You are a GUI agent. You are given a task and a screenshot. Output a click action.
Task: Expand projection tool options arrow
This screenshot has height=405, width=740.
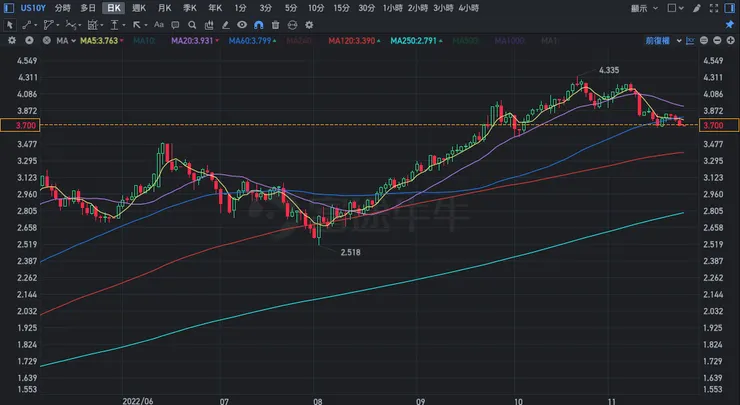point(102,25)
